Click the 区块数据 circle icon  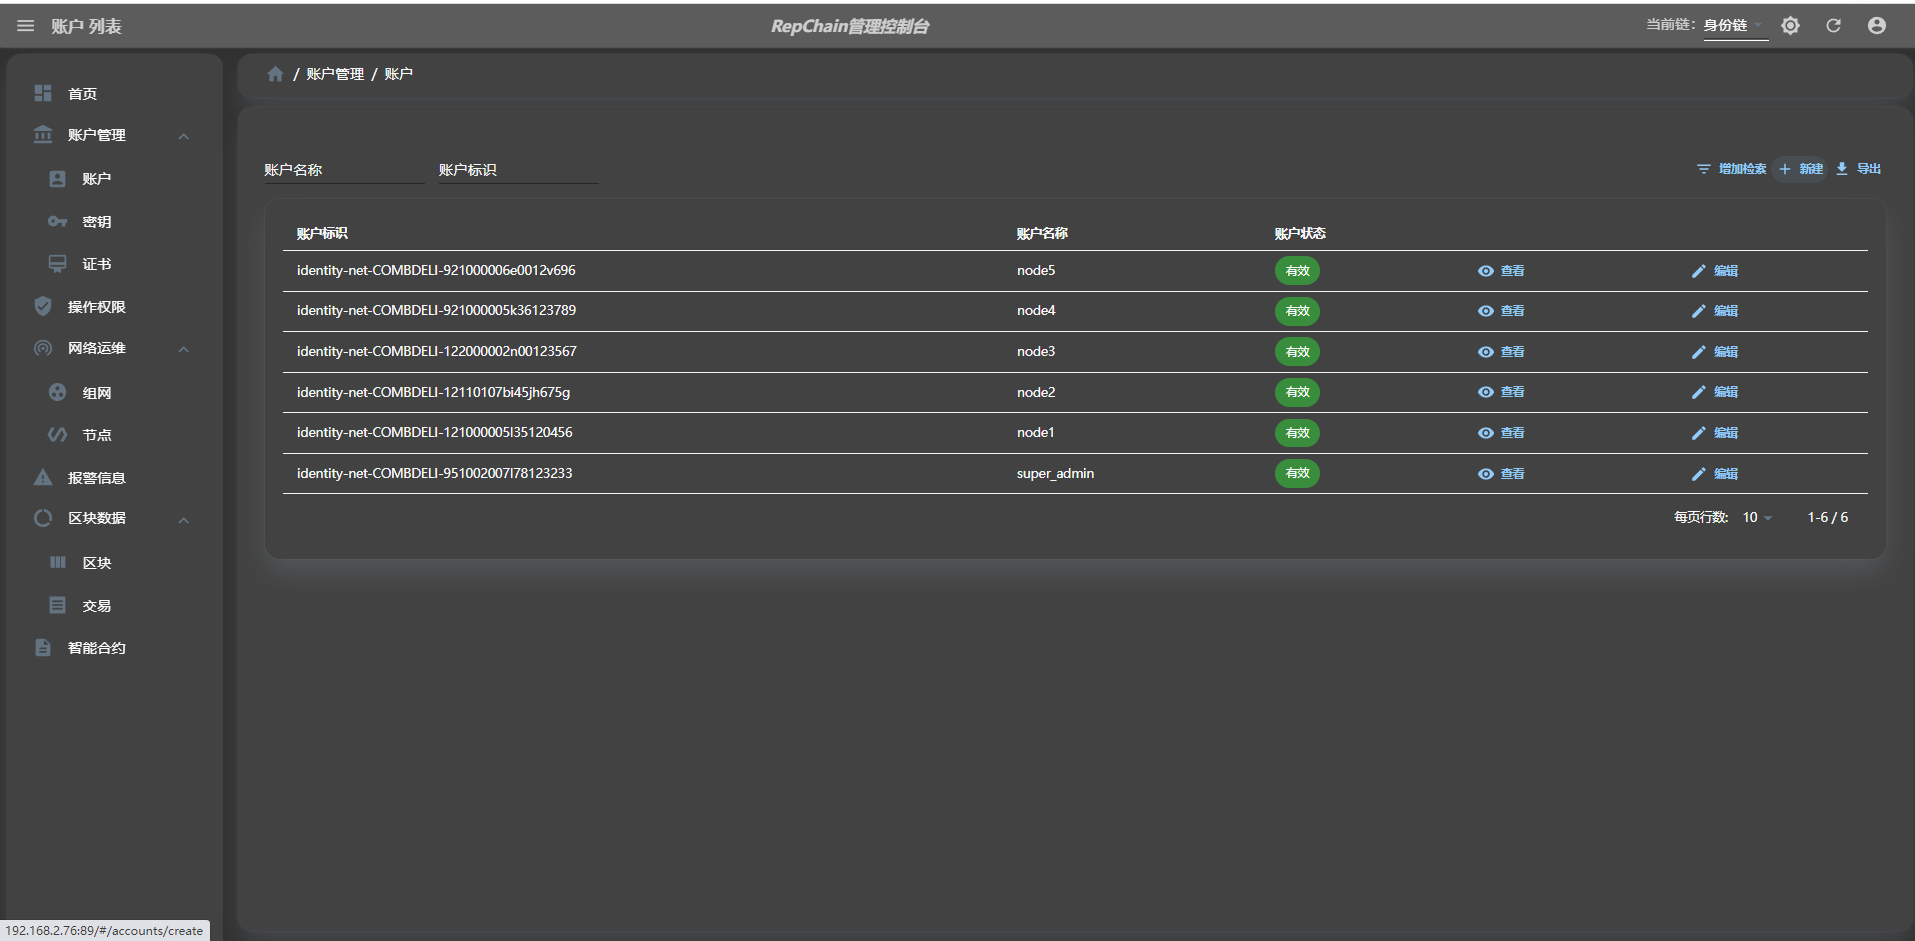coord(43,518)
